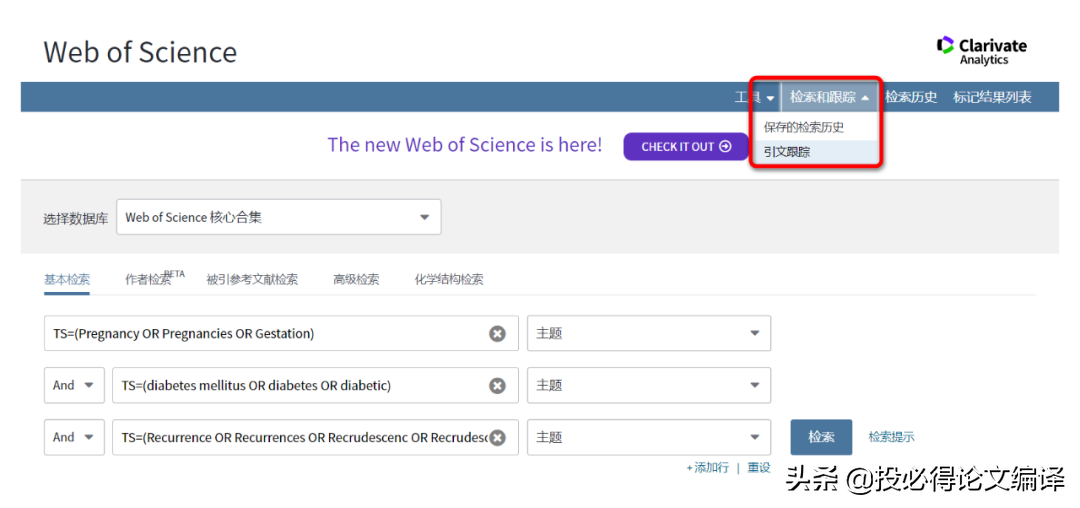1080x508 pixels.
Task: Click the +添加行 link
Action: point(707,467)
